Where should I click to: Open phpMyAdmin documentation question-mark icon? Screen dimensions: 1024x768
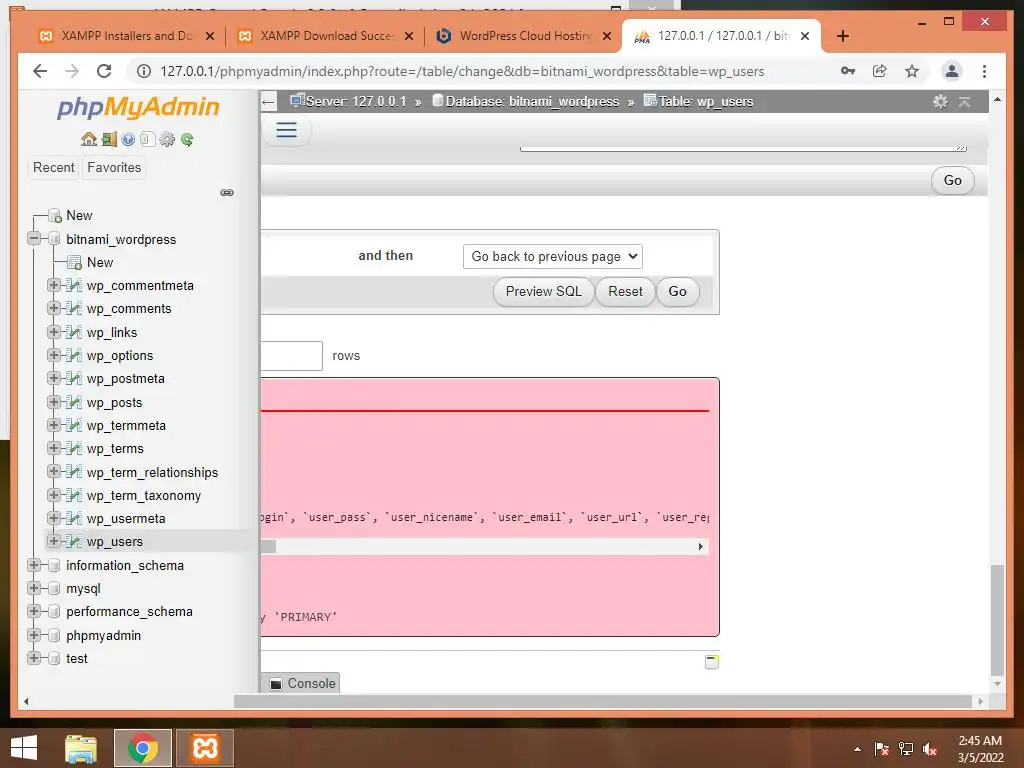[128, 139]
